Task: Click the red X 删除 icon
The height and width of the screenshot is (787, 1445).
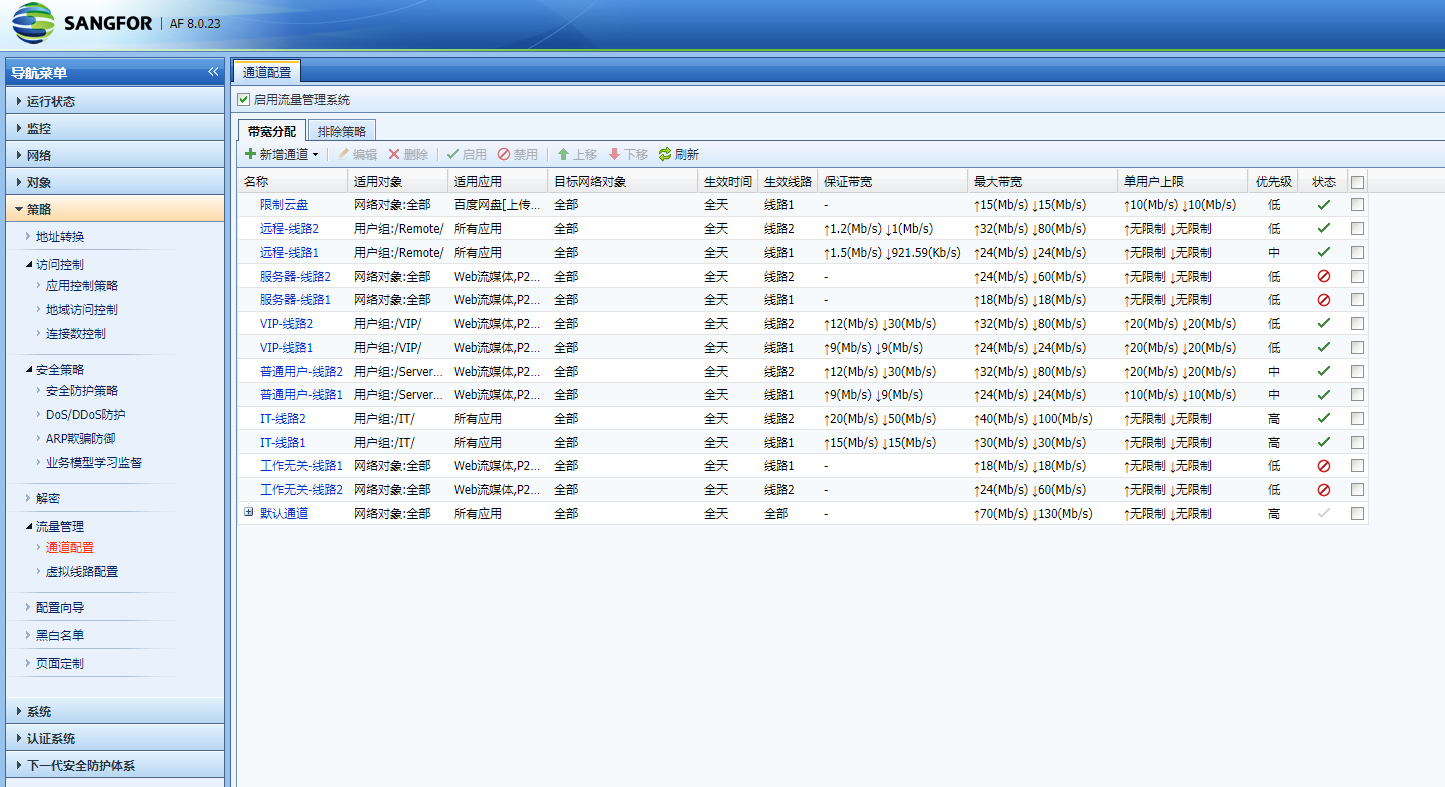Action: (x=394, y=155)
